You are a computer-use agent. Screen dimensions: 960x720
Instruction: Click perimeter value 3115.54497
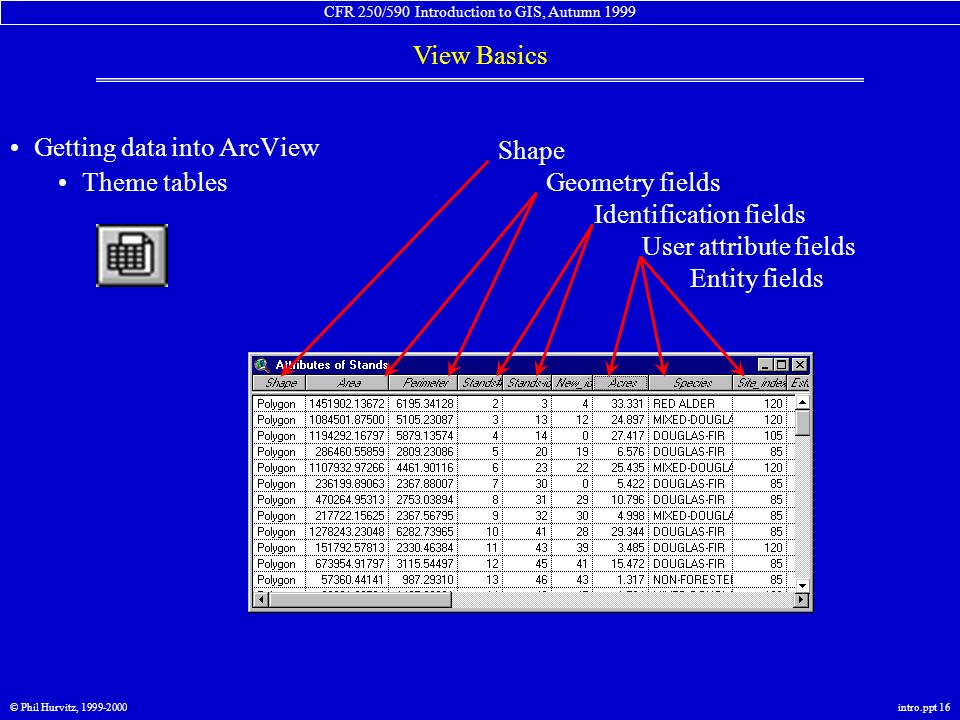[424, 564]
